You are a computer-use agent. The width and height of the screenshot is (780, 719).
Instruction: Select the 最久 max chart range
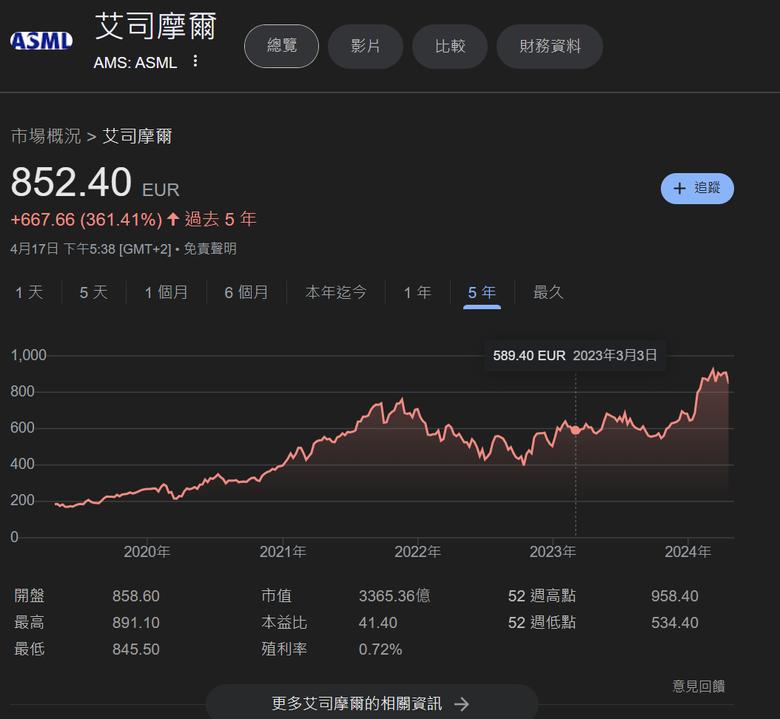pos(548,292)
